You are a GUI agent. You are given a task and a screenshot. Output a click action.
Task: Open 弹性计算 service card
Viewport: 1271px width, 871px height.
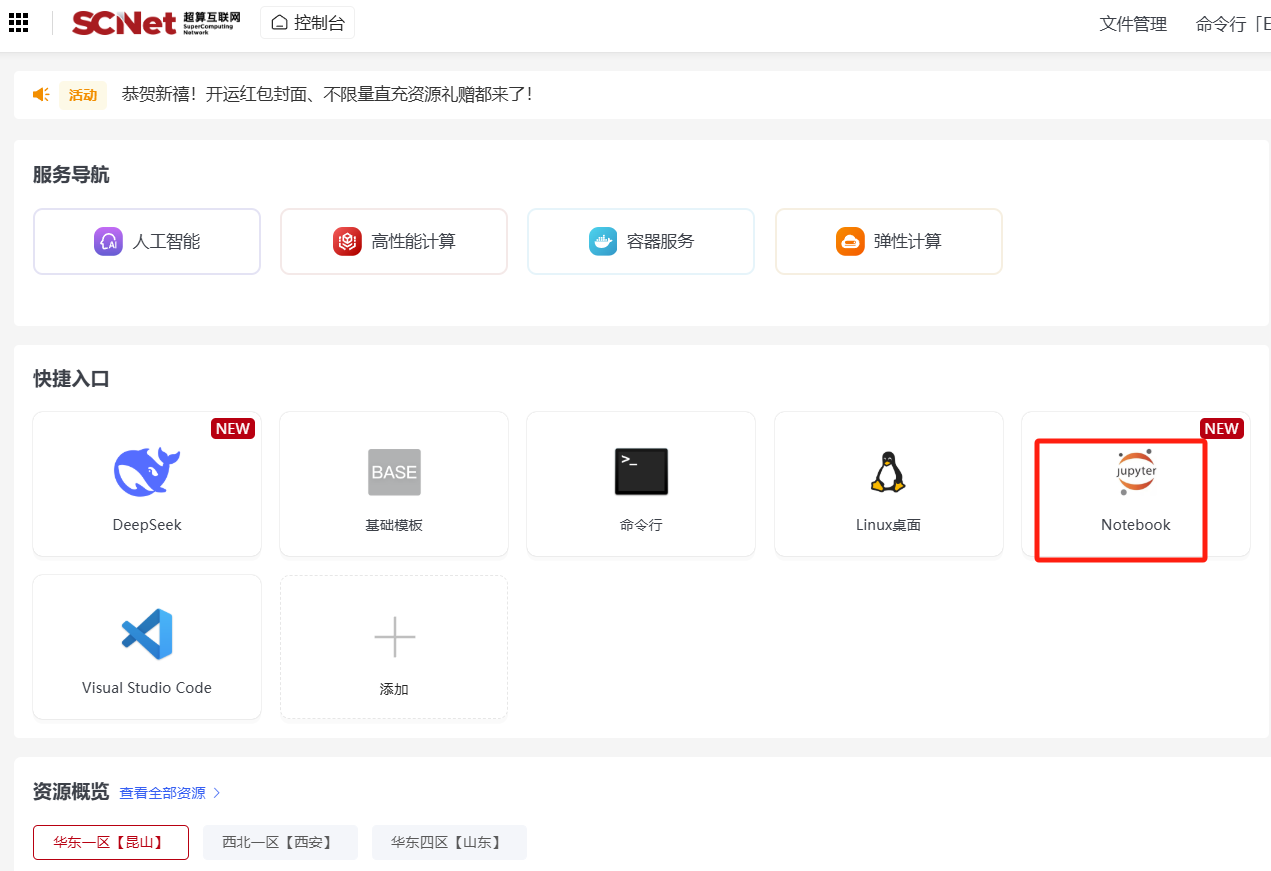pyautogui.click(x=888, y=241)
